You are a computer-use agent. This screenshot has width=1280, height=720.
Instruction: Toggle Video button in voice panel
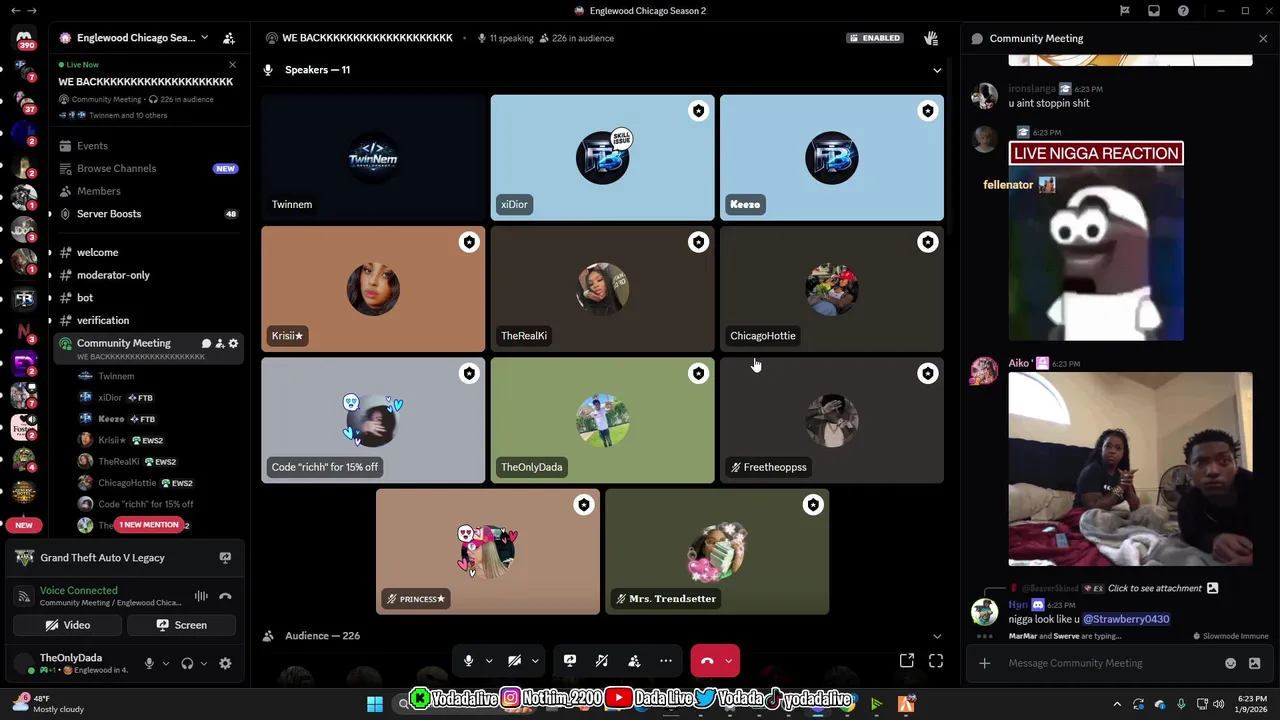click(68, 625)
